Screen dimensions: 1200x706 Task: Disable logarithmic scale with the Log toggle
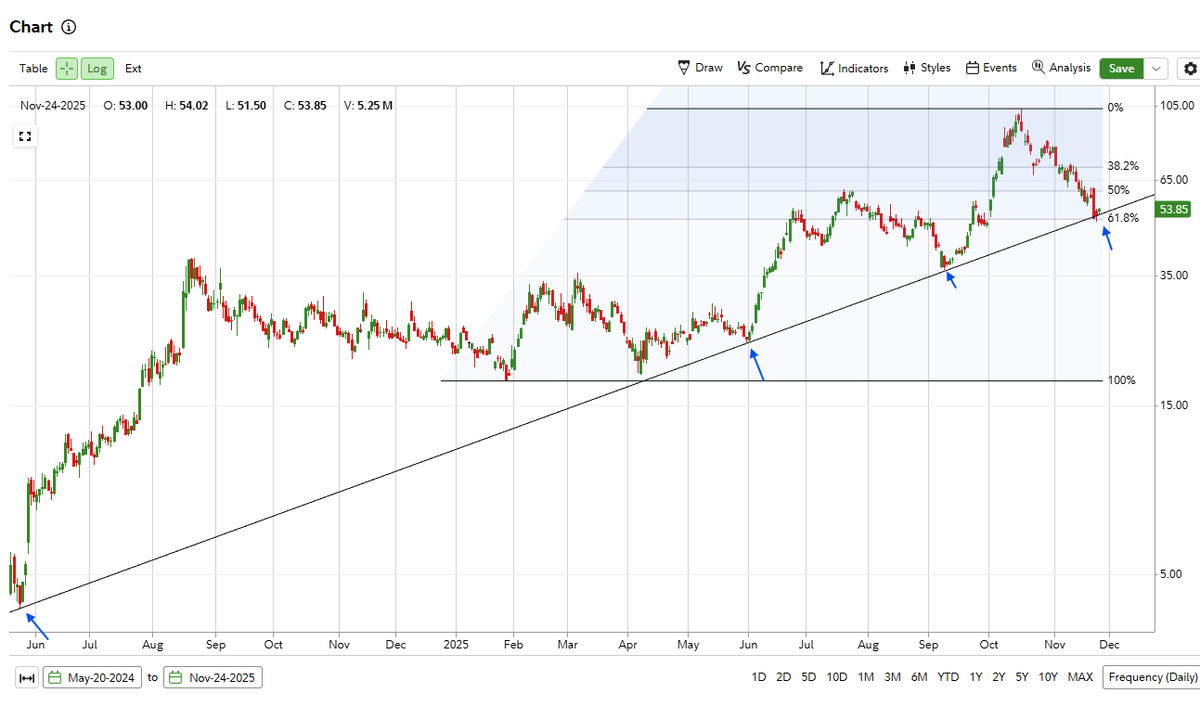coord(96,68)
